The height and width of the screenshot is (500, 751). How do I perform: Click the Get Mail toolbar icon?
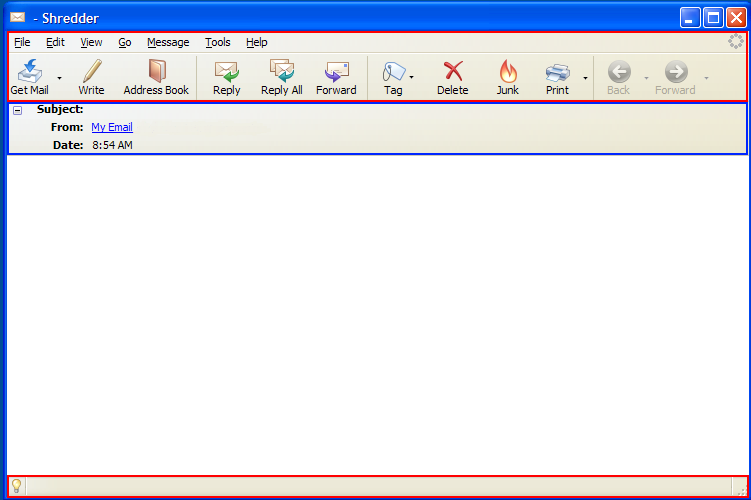30,71
